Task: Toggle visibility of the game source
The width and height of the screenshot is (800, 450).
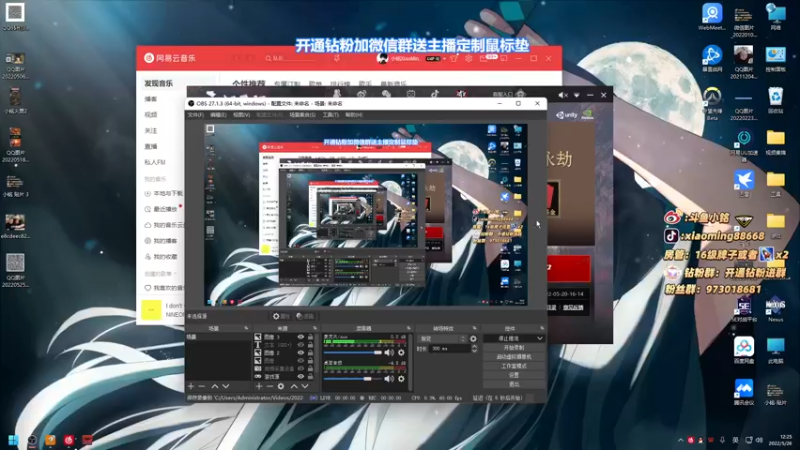Action: pyautogui.click(x=301, y=377)
